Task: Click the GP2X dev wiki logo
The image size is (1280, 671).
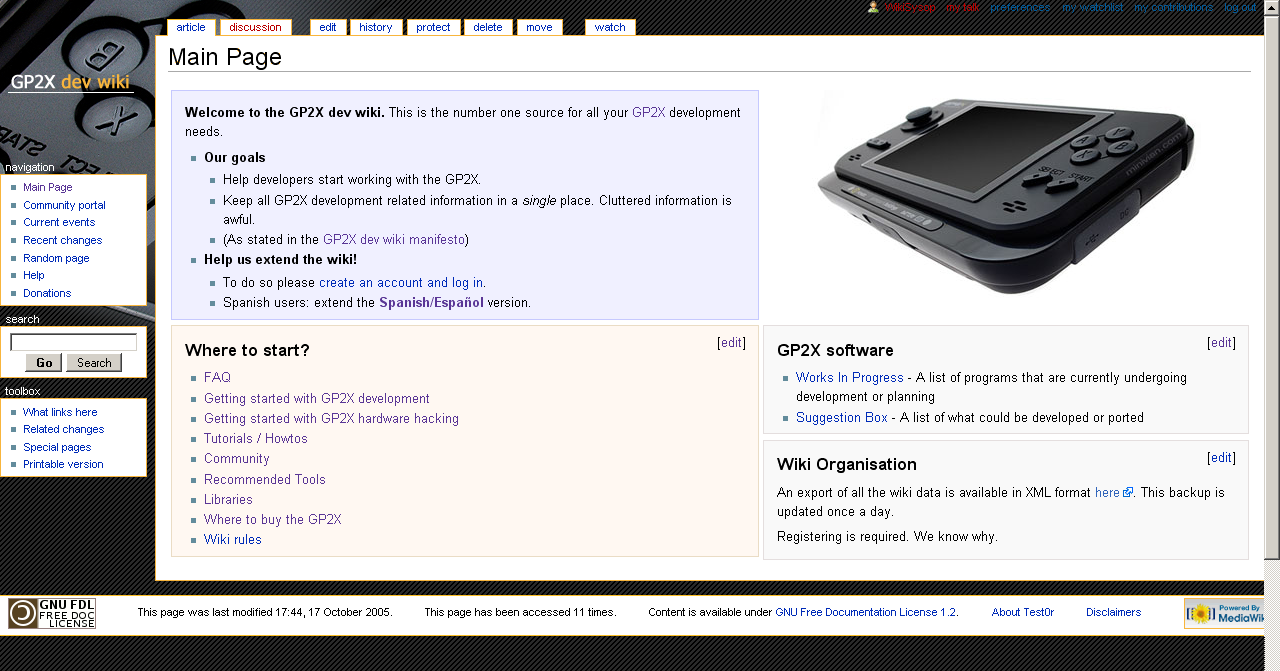Action: click(70, 82)
